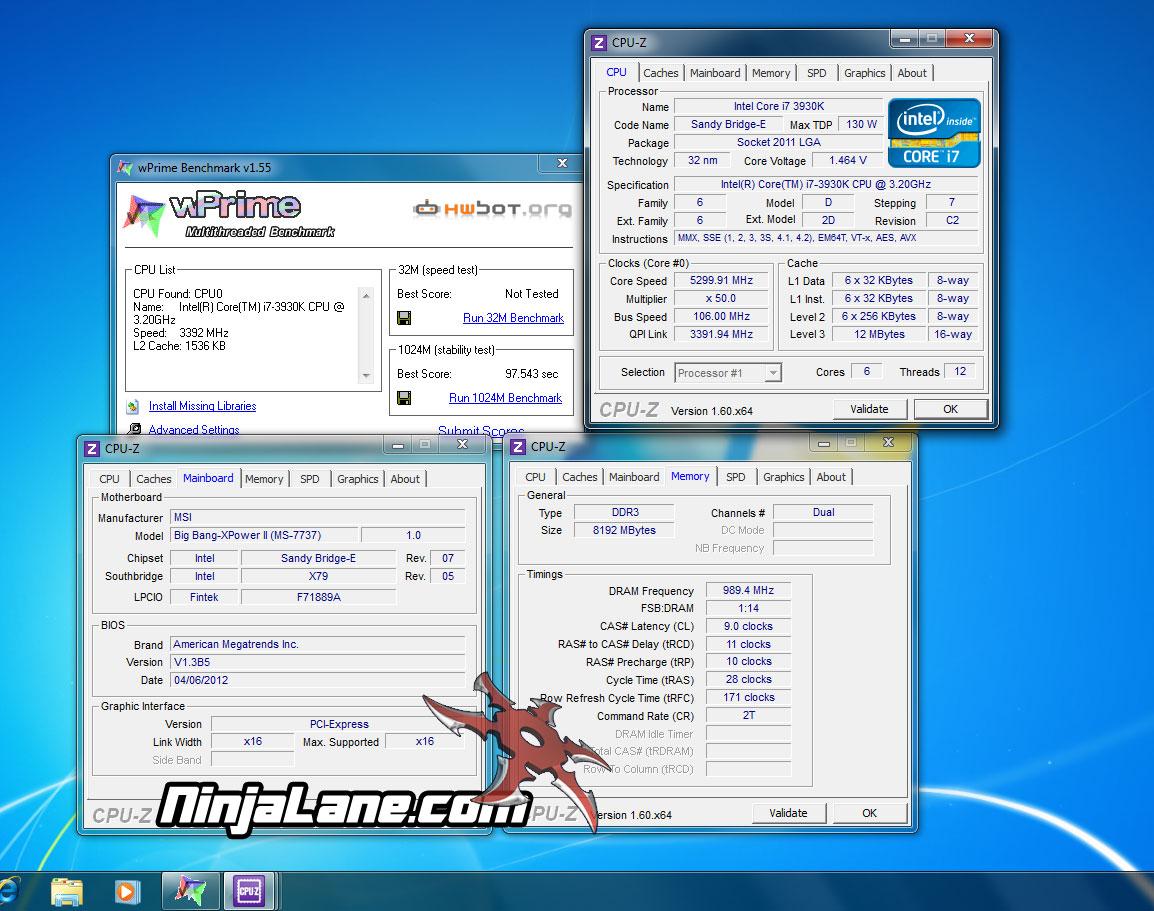Open Windows Explorer folder in taskbar
The image size is (1154, 911).
click(x=67, y=891)
